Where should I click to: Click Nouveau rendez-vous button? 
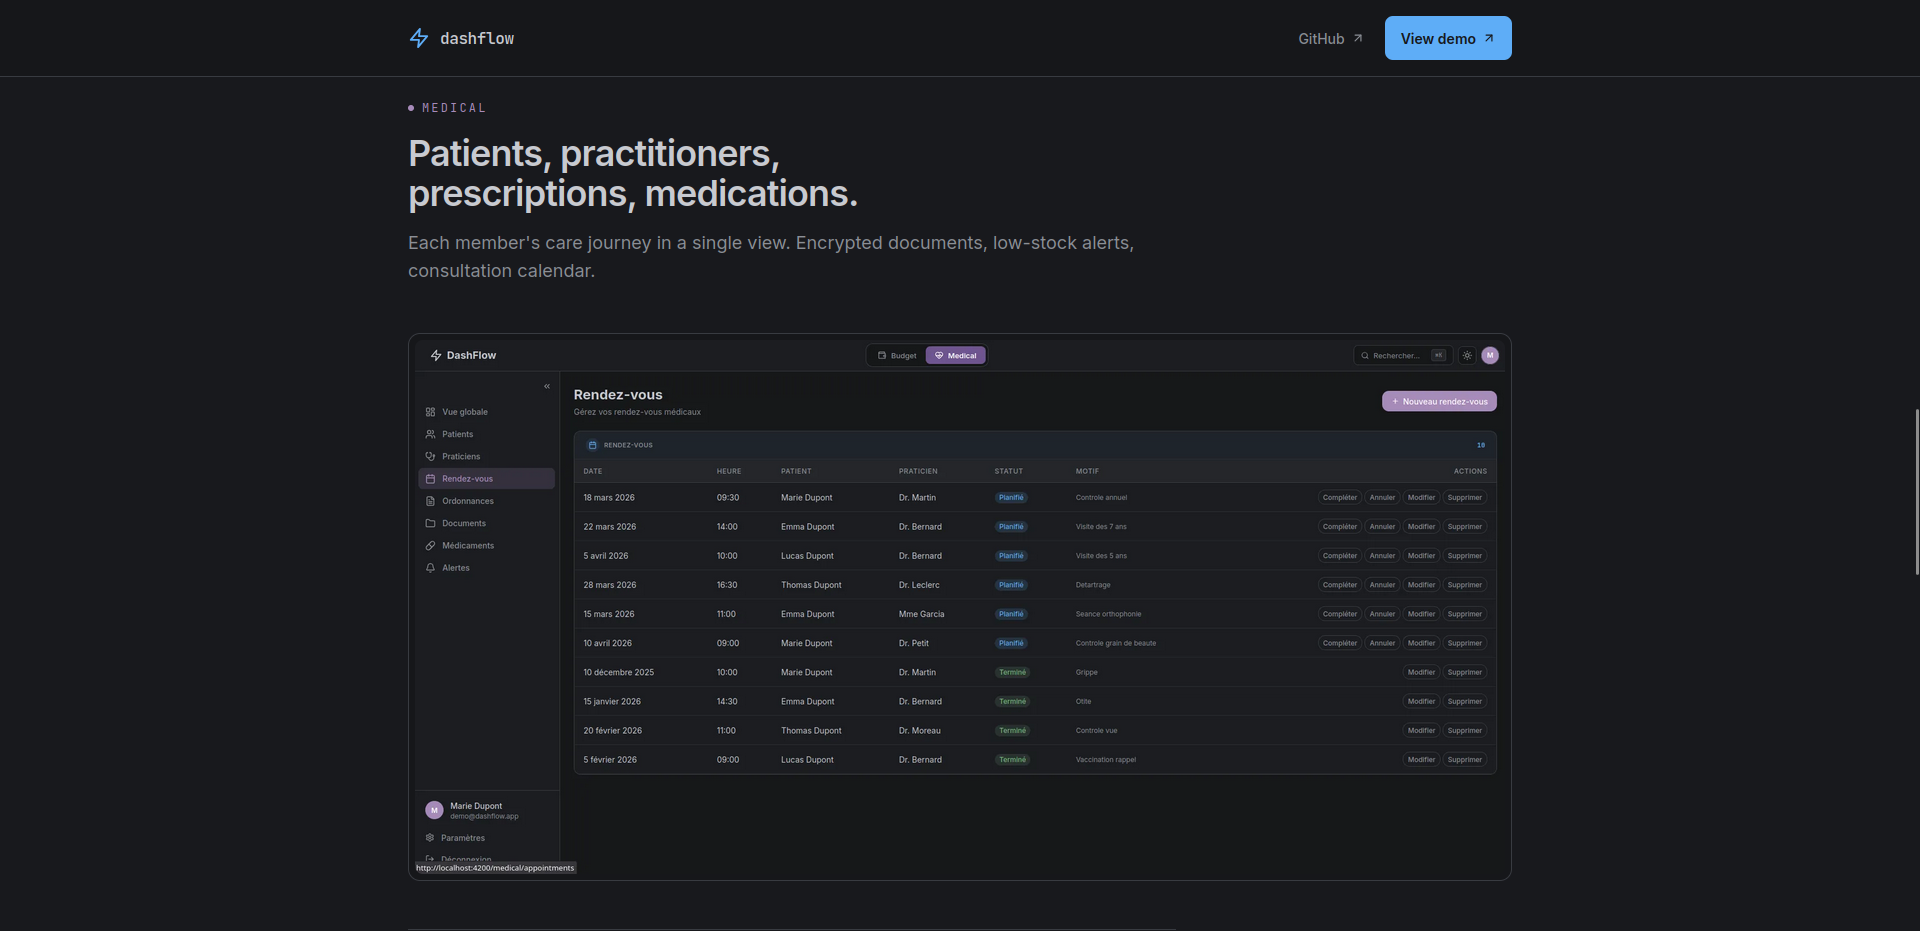click(1439, 401)
